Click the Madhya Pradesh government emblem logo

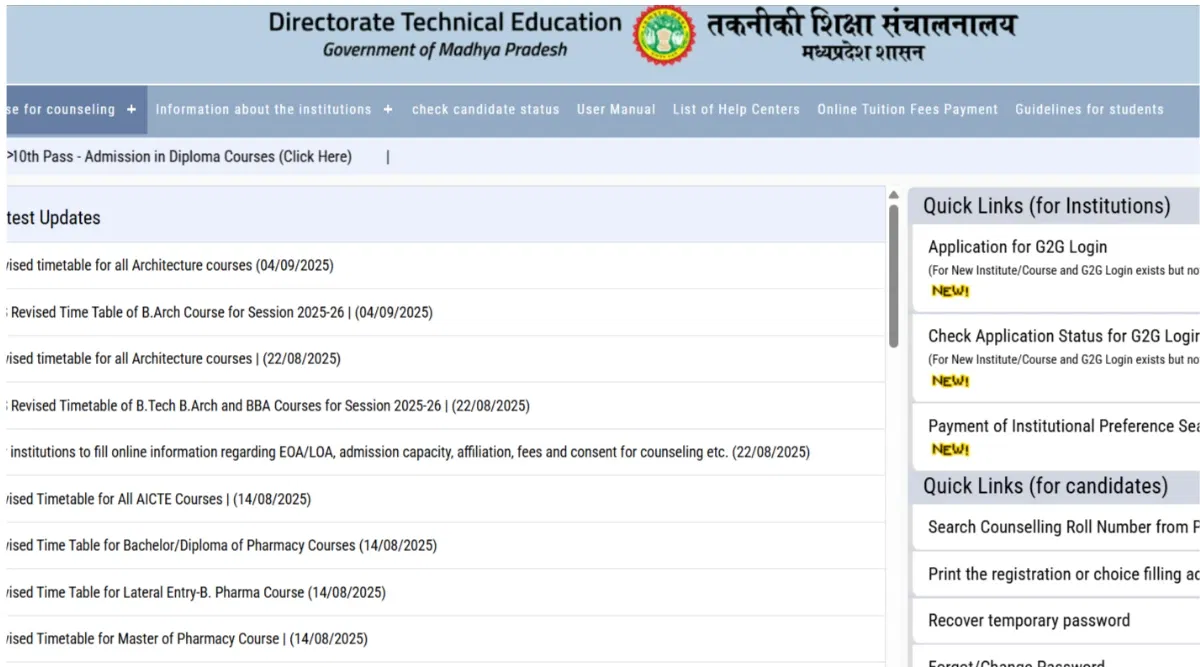click(664, 36)
